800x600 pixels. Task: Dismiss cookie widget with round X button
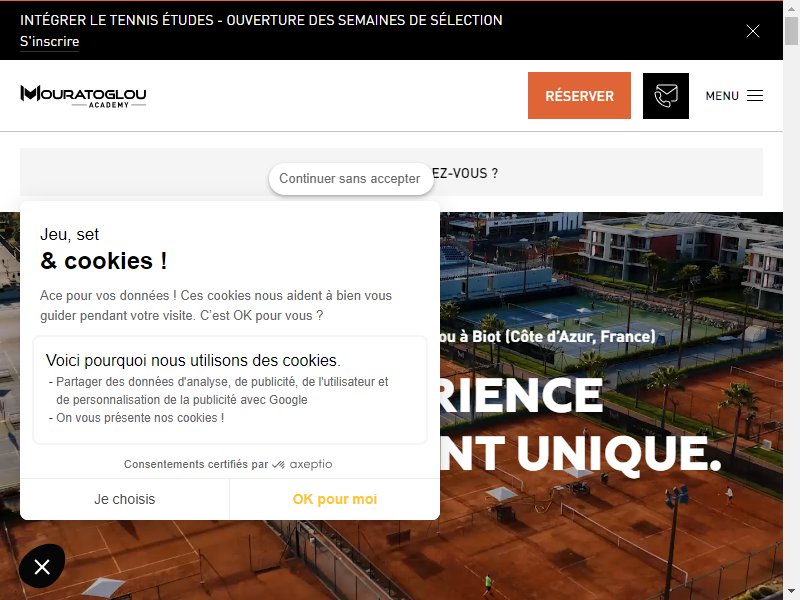click(x=42, y=566)
